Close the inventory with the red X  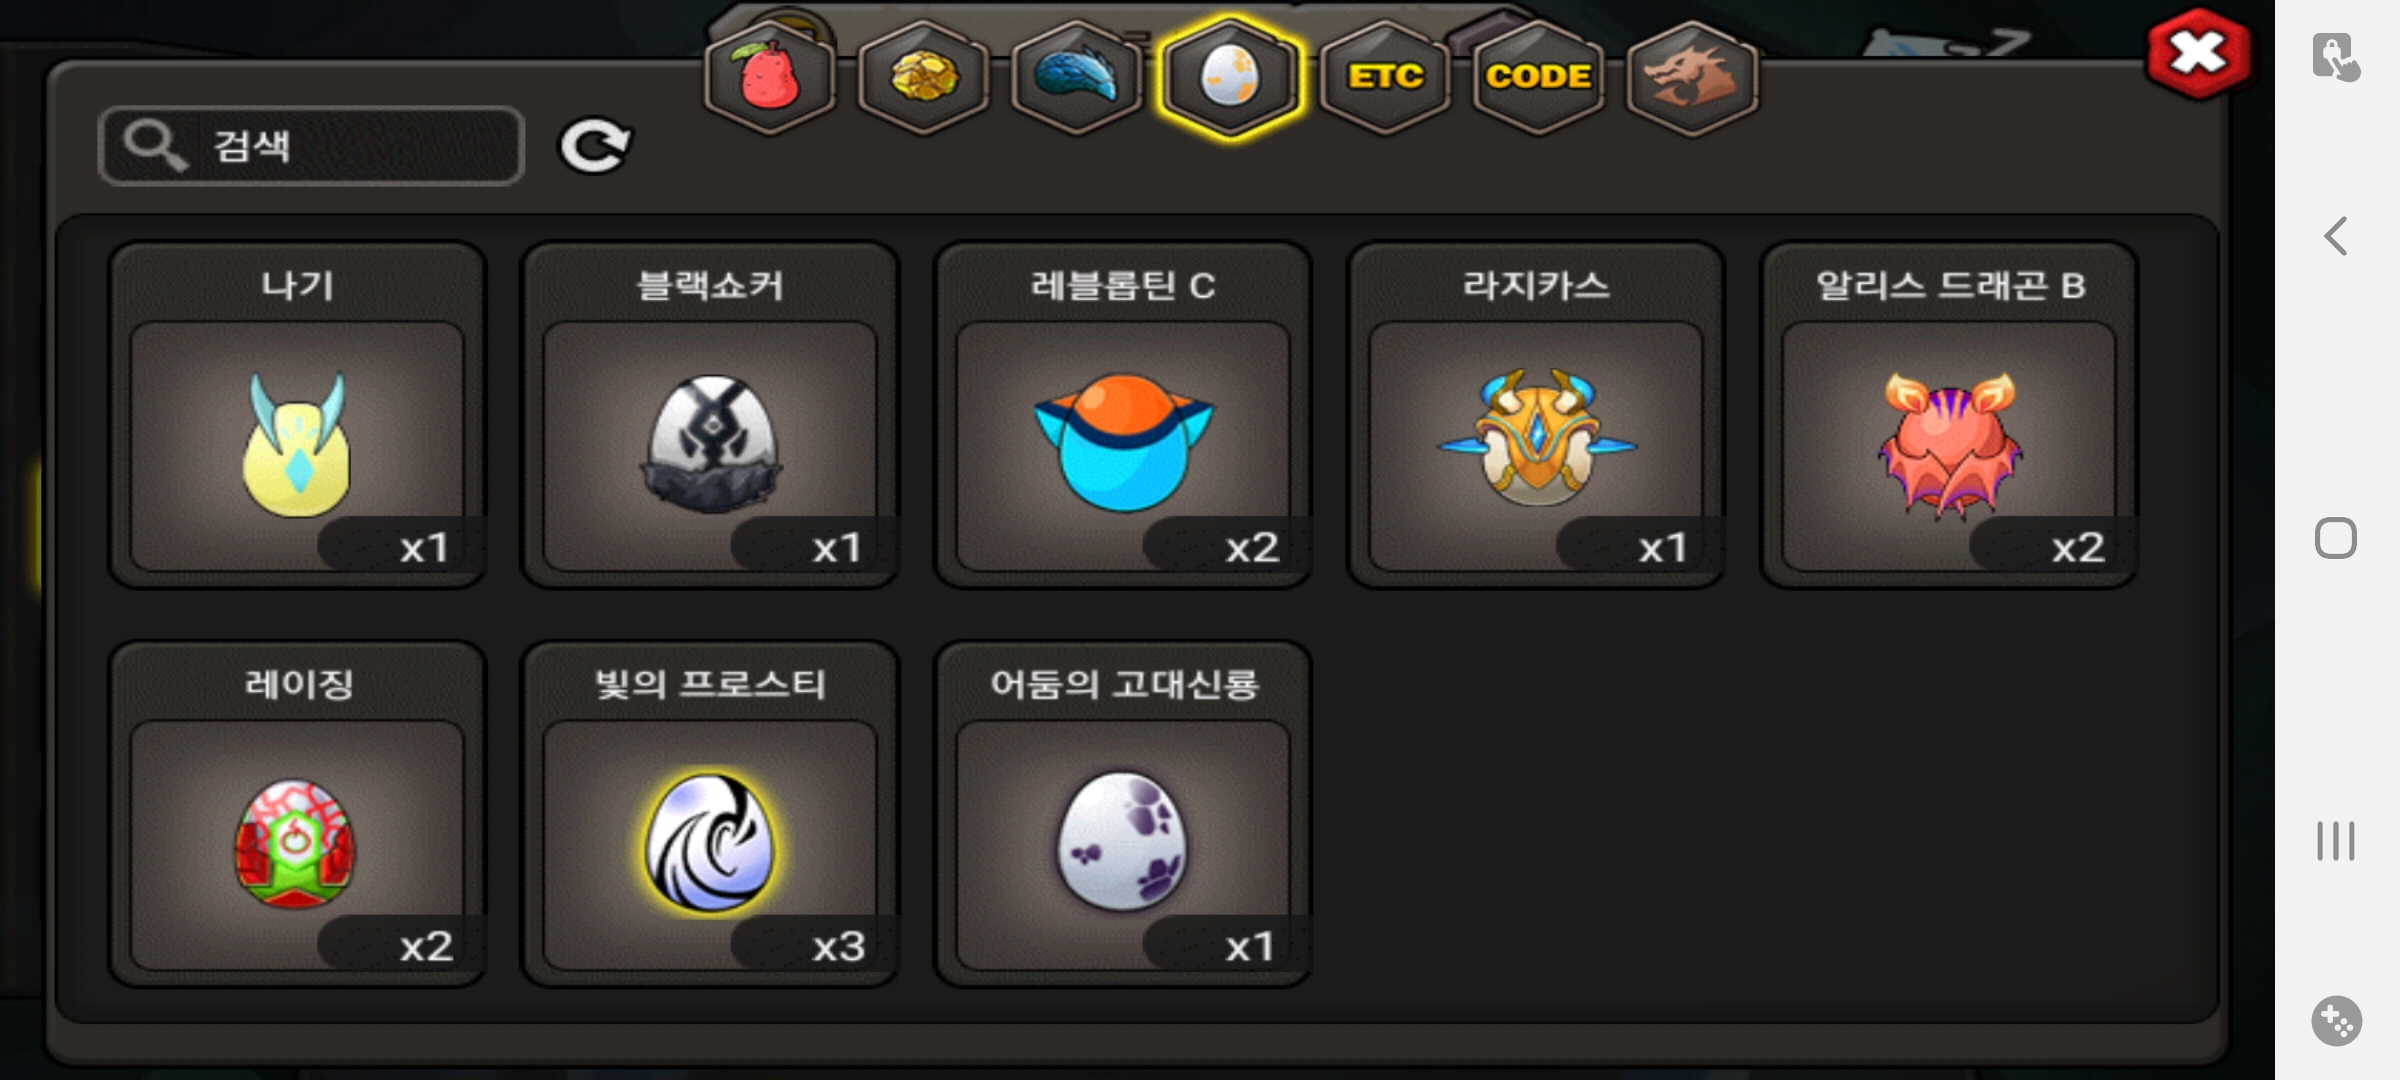[x=2199, y=54]
